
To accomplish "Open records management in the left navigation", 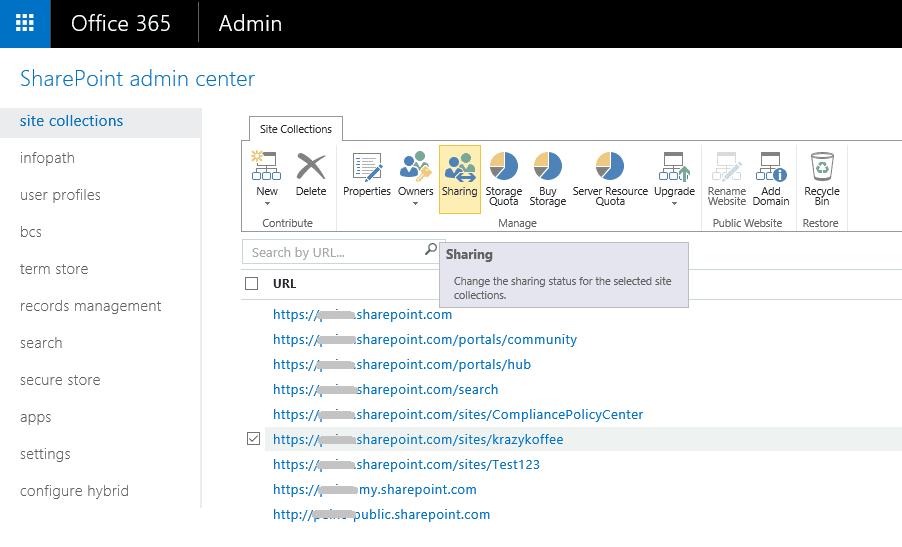I will click(x=90, y=306).
